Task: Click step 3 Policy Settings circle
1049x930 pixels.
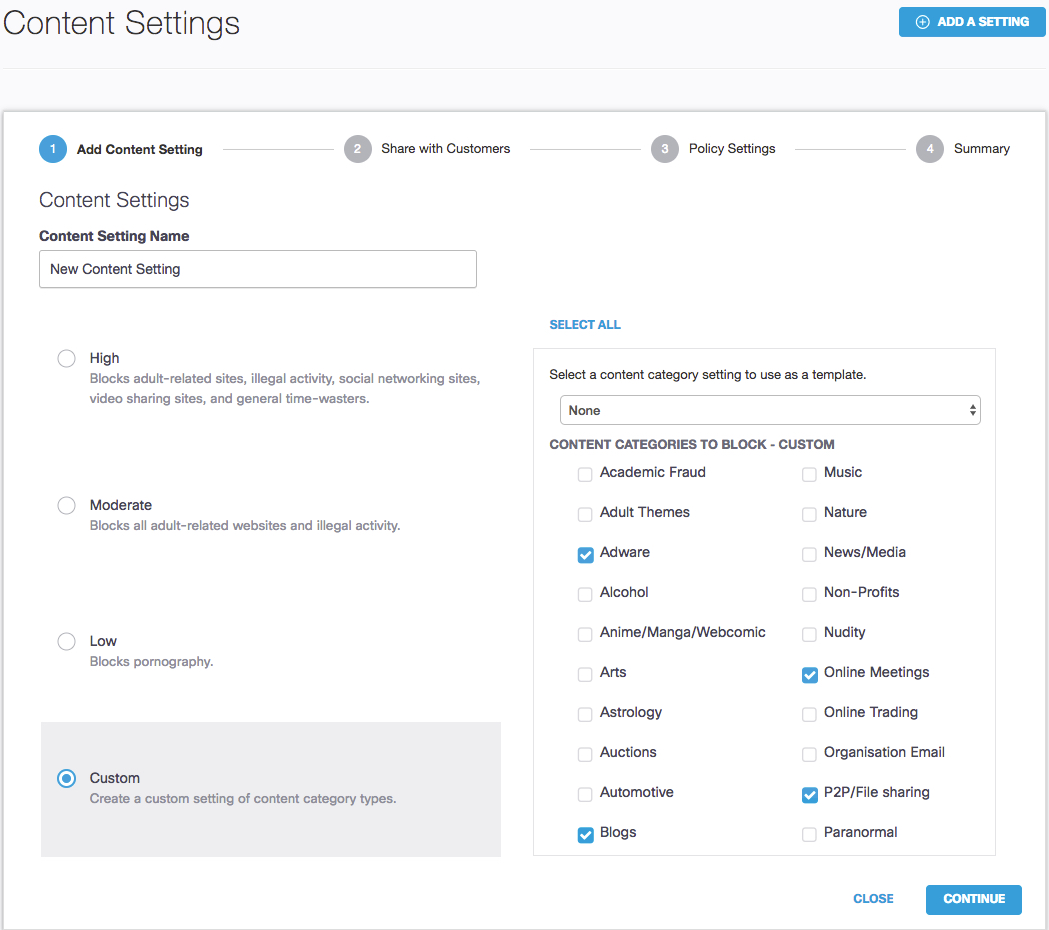Action: click(665, 149)
